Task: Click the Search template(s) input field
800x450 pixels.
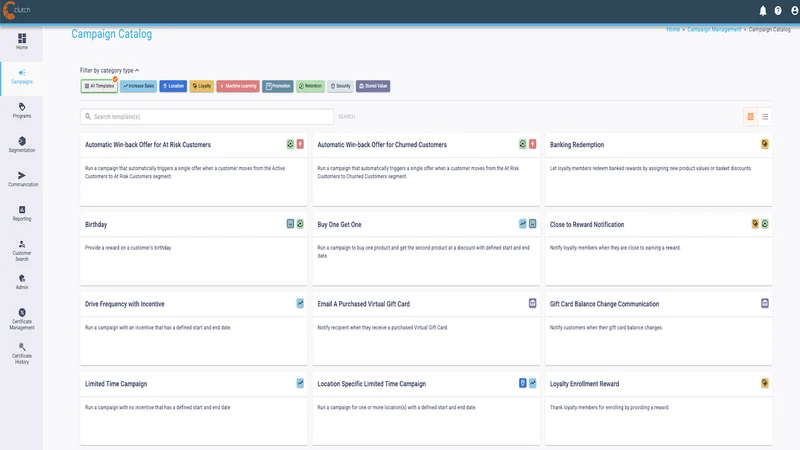Action: [x=207, y=117]
